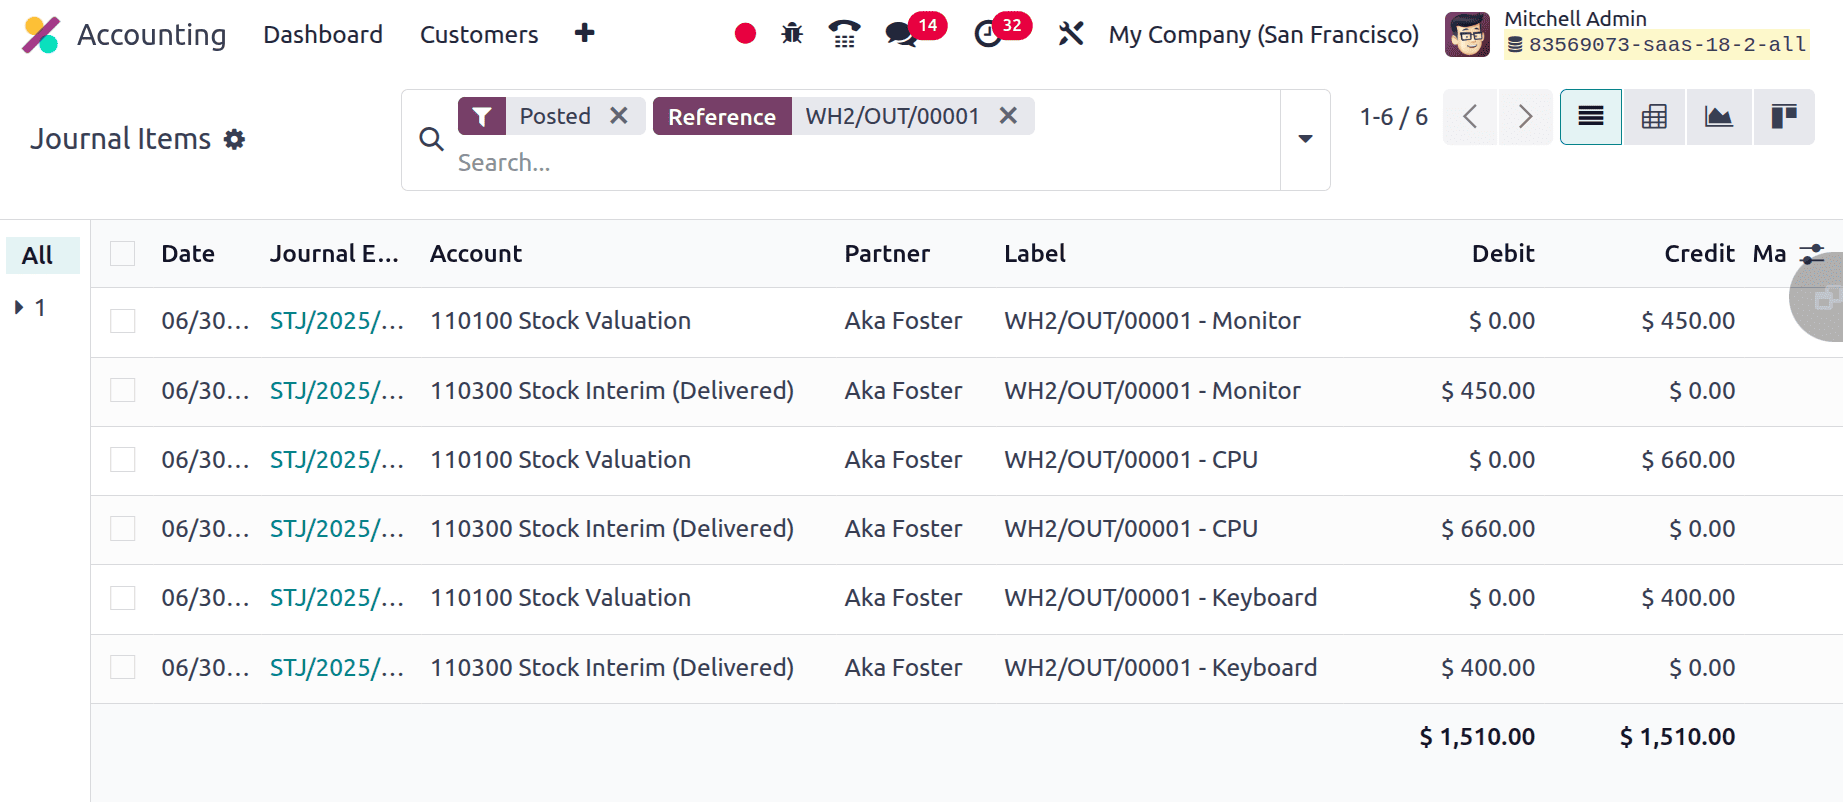Click the red recording dot icon
This screenshot has width=1843, height=802.
(745, 34)
